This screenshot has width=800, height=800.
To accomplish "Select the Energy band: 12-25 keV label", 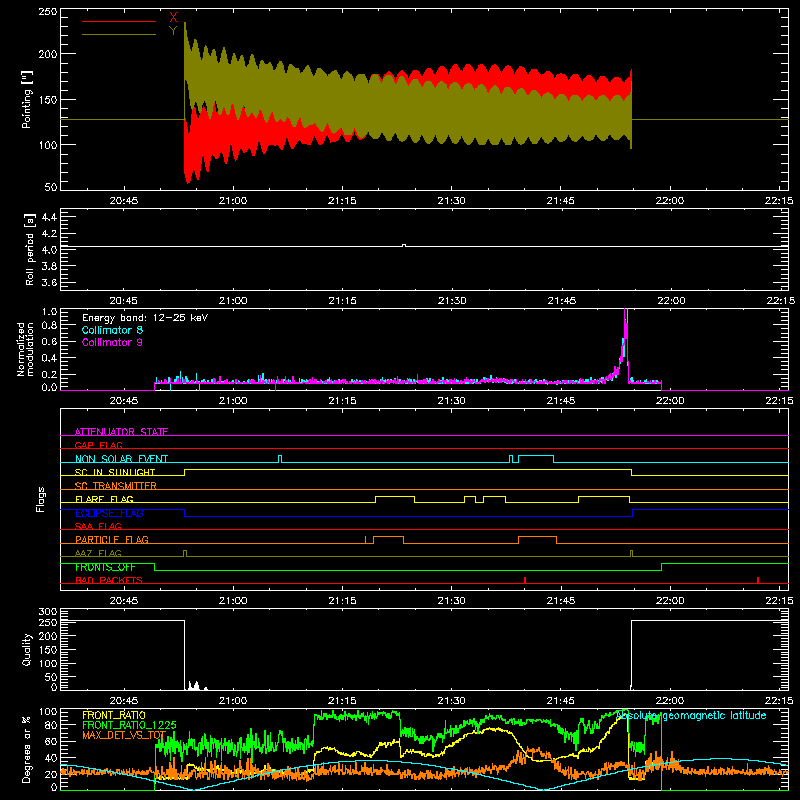I will [x=145, y=318].
